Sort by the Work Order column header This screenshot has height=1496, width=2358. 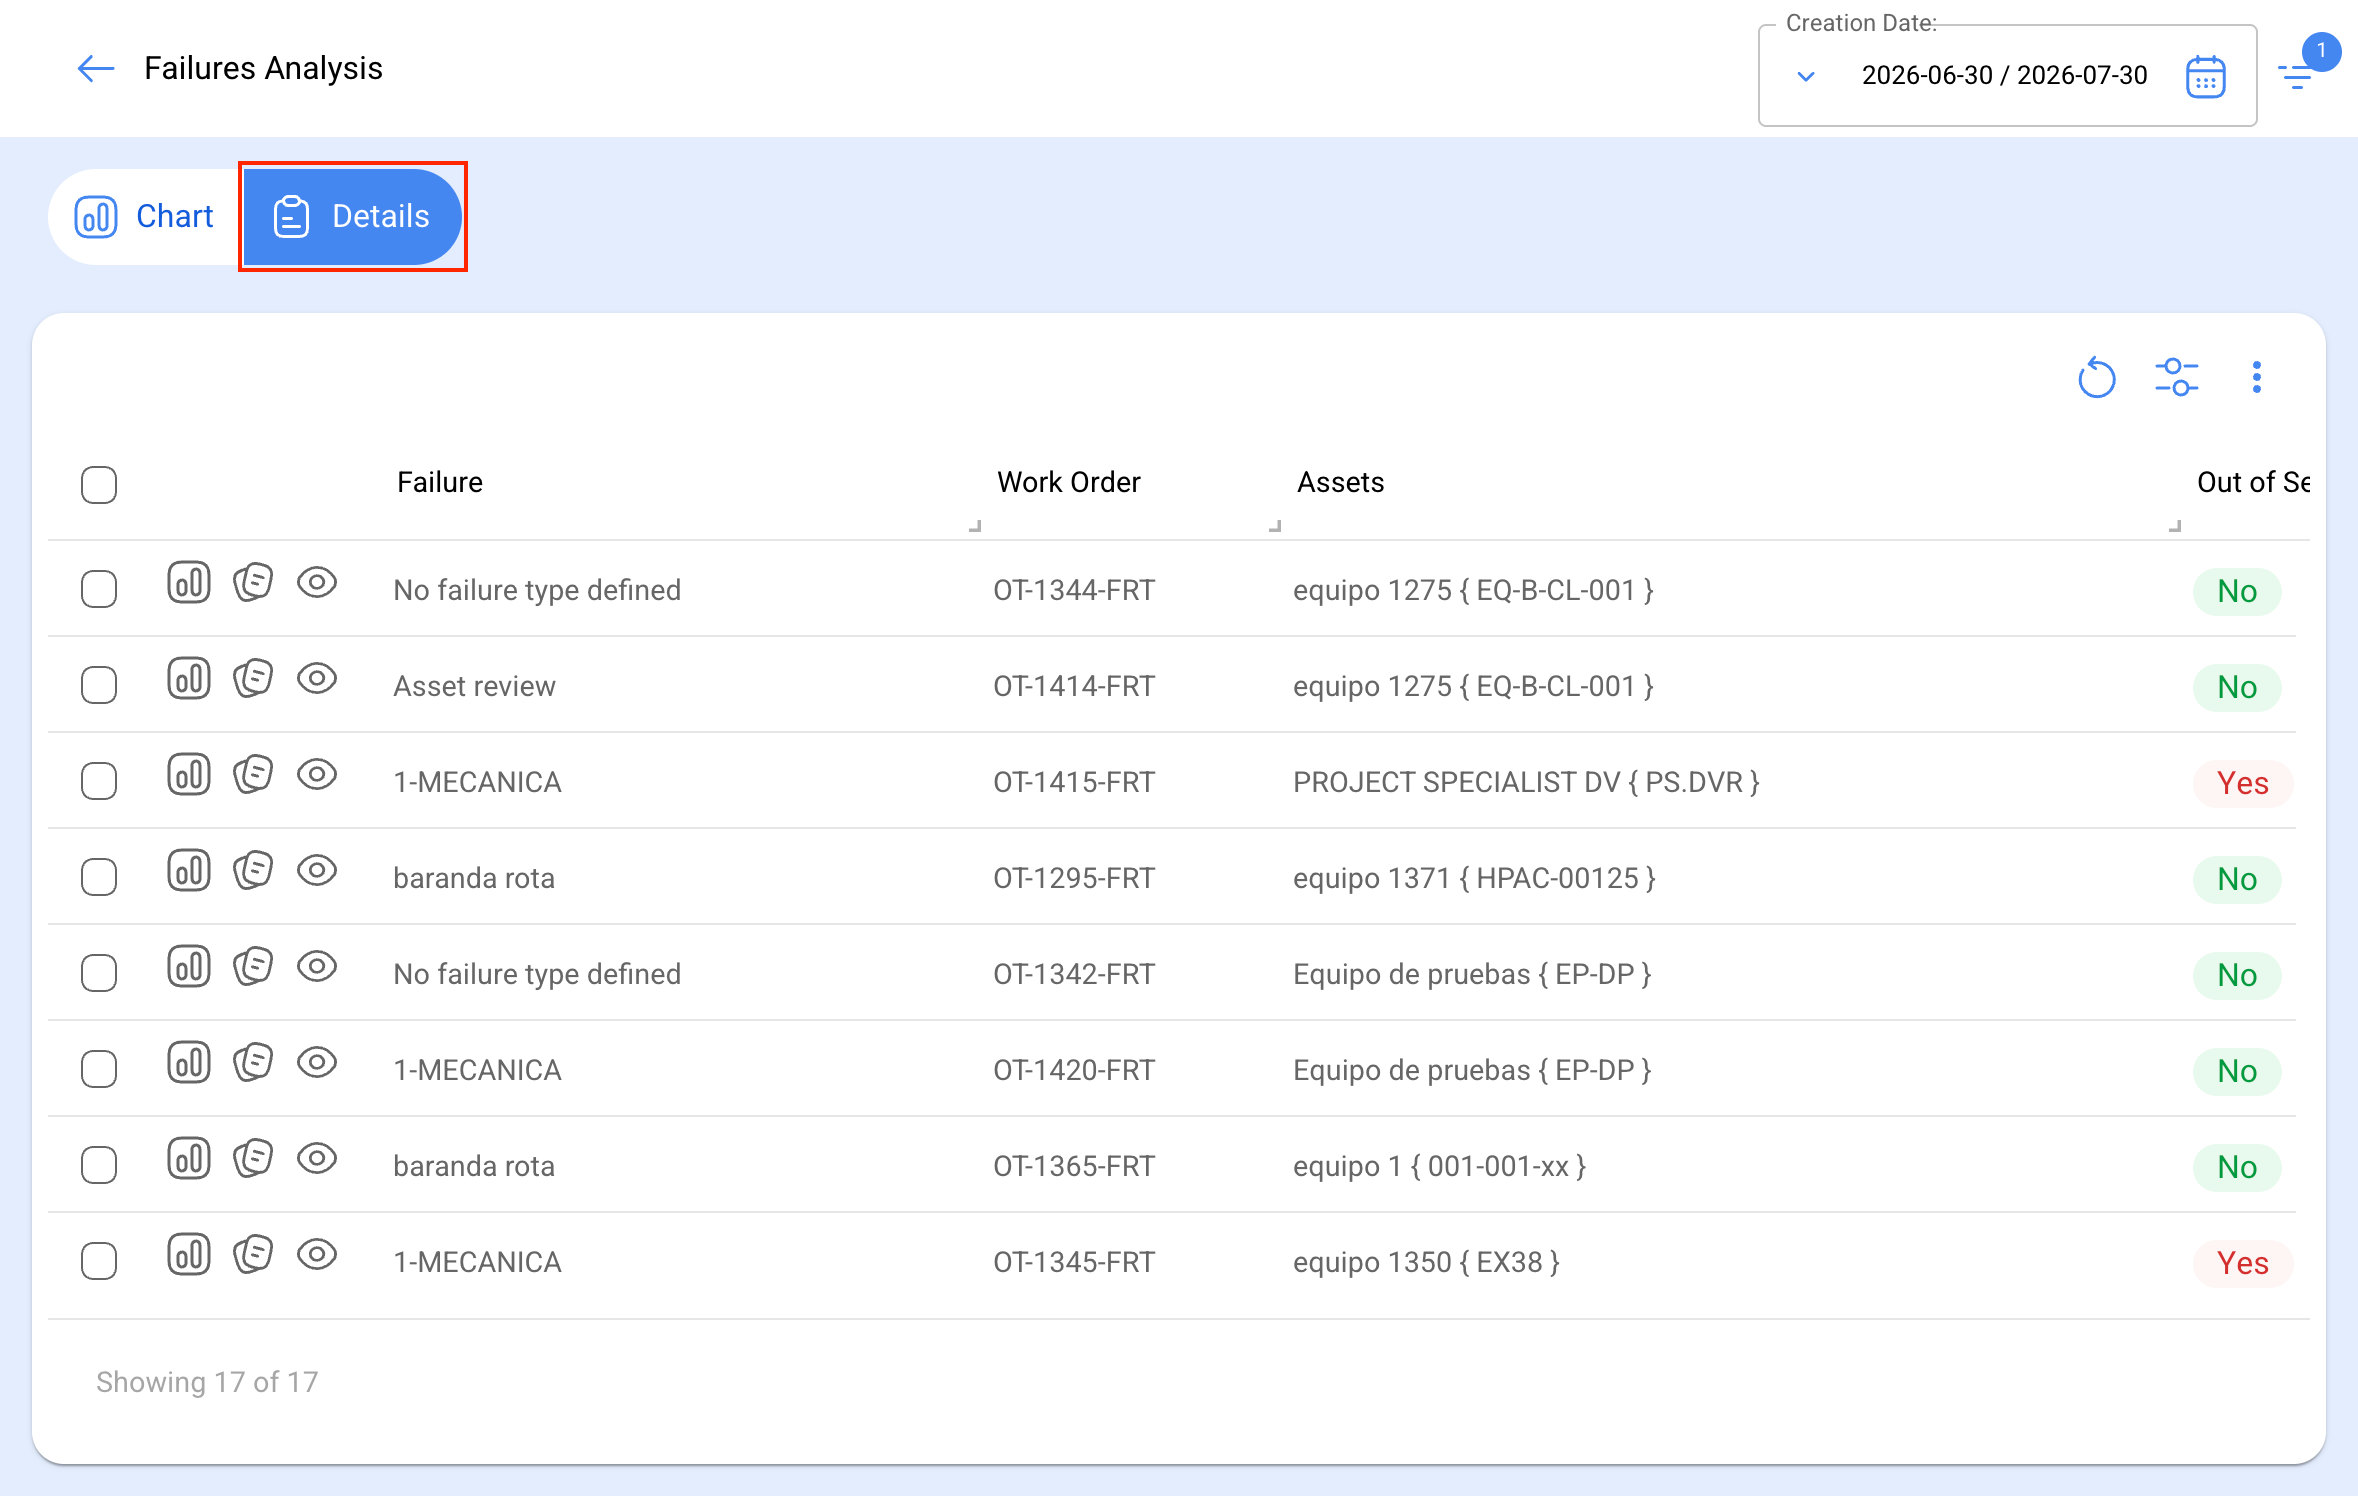(1068, 482)
